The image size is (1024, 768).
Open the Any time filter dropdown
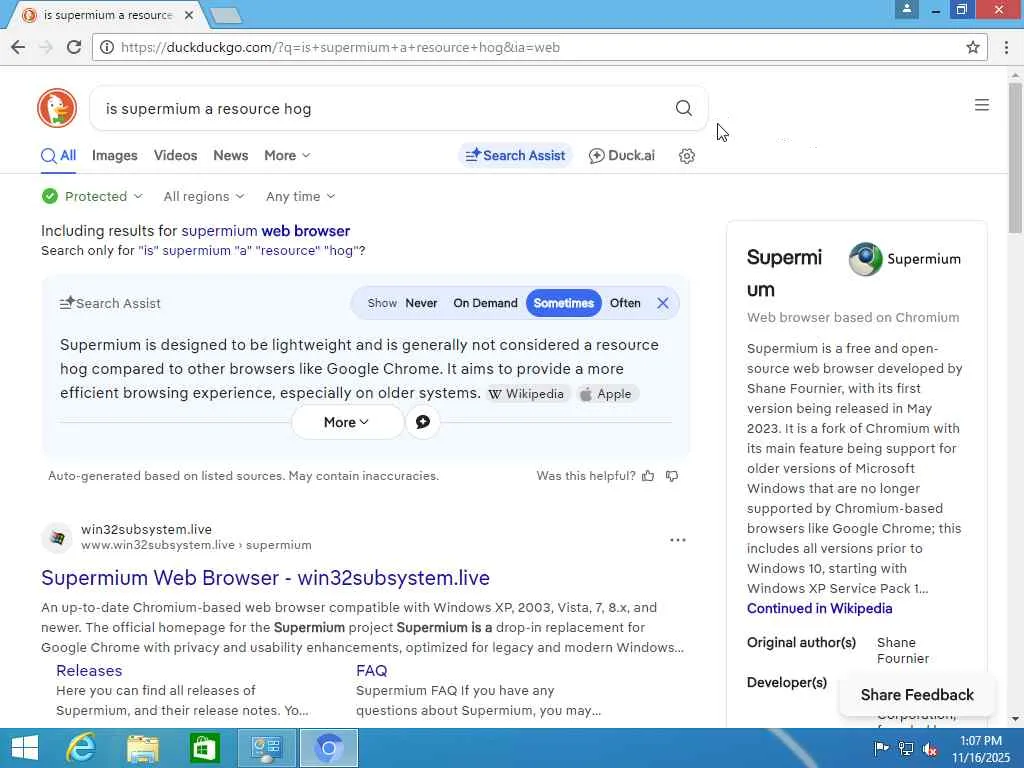point(300,196)
